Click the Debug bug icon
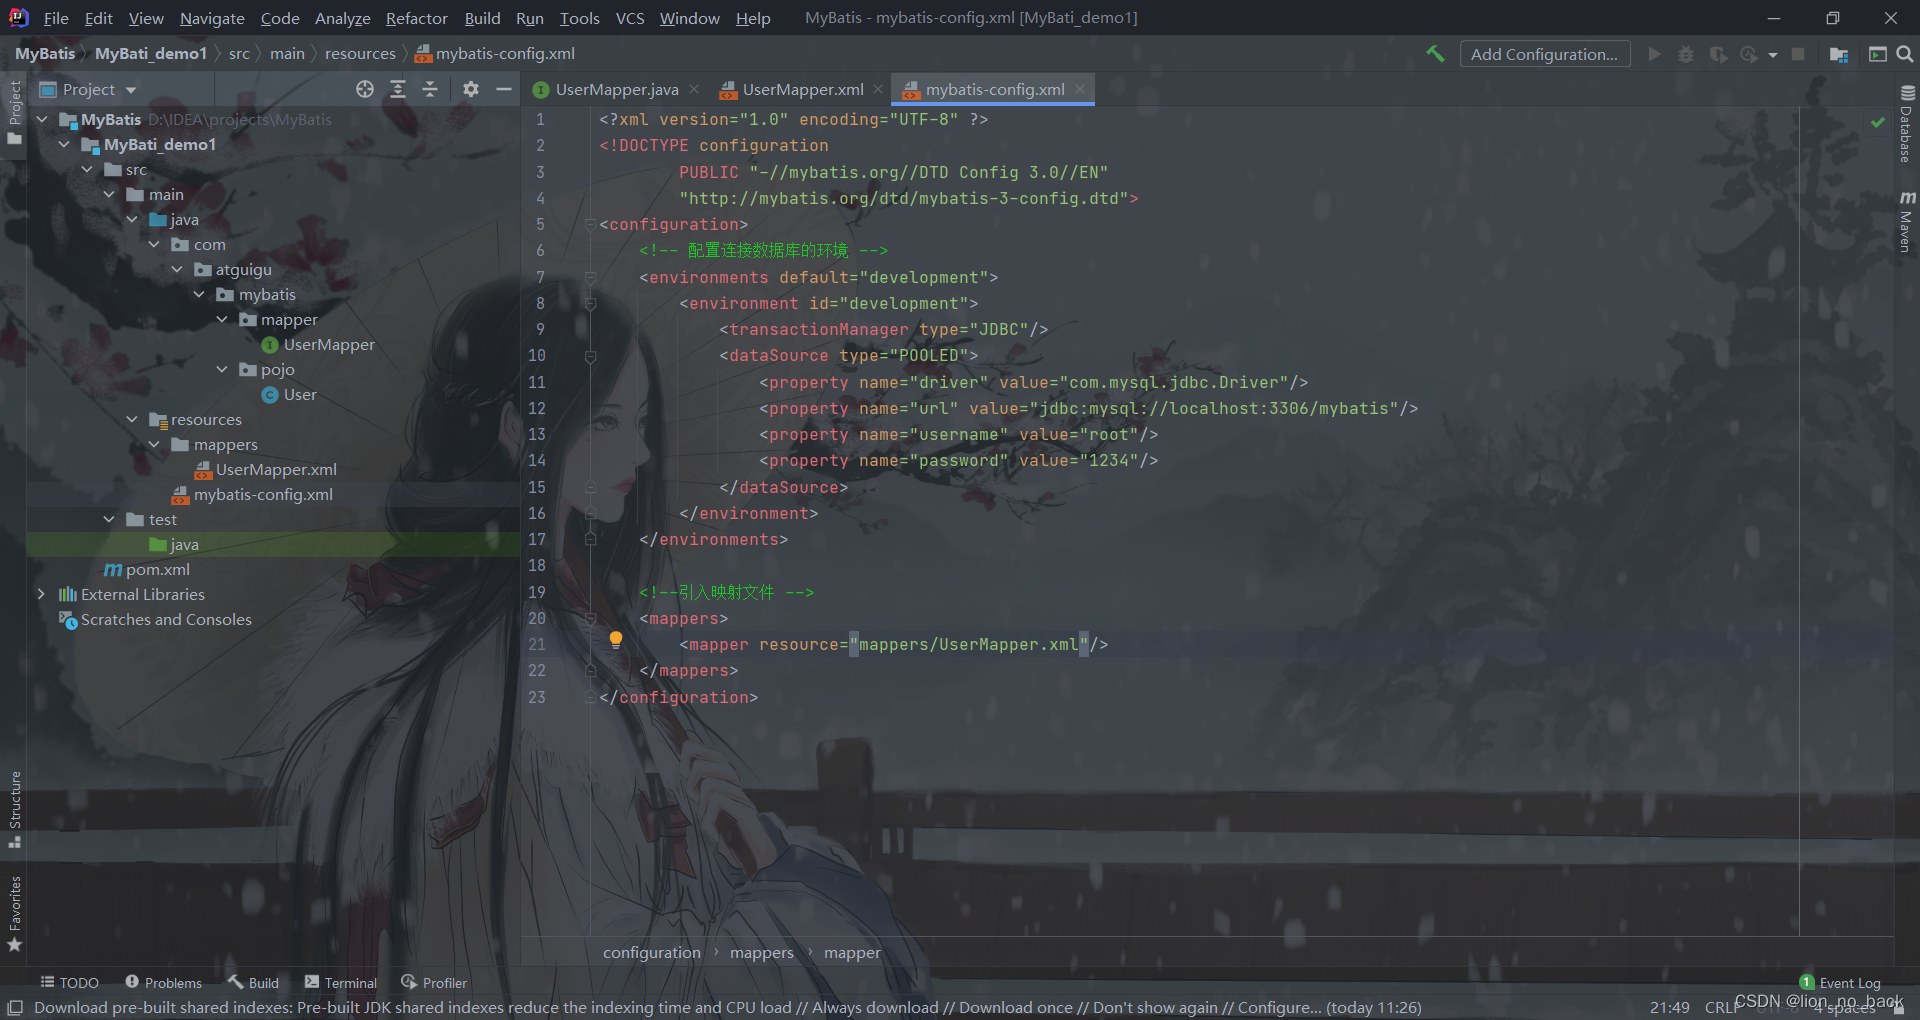Image resolution: width=1920 pixels, height=1020 pixels. pyautogui.click(x=1686, y=54)
